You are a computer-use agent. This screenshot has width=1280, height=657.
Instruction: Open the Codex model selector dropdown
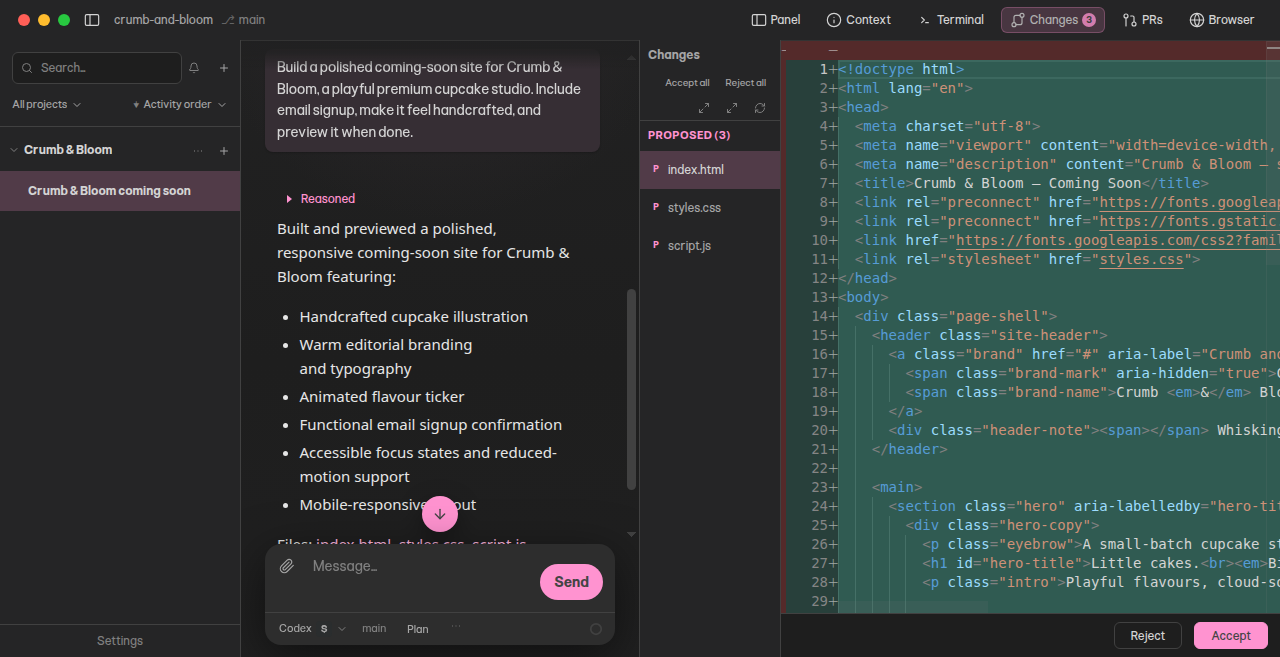[x=312, y=629]
